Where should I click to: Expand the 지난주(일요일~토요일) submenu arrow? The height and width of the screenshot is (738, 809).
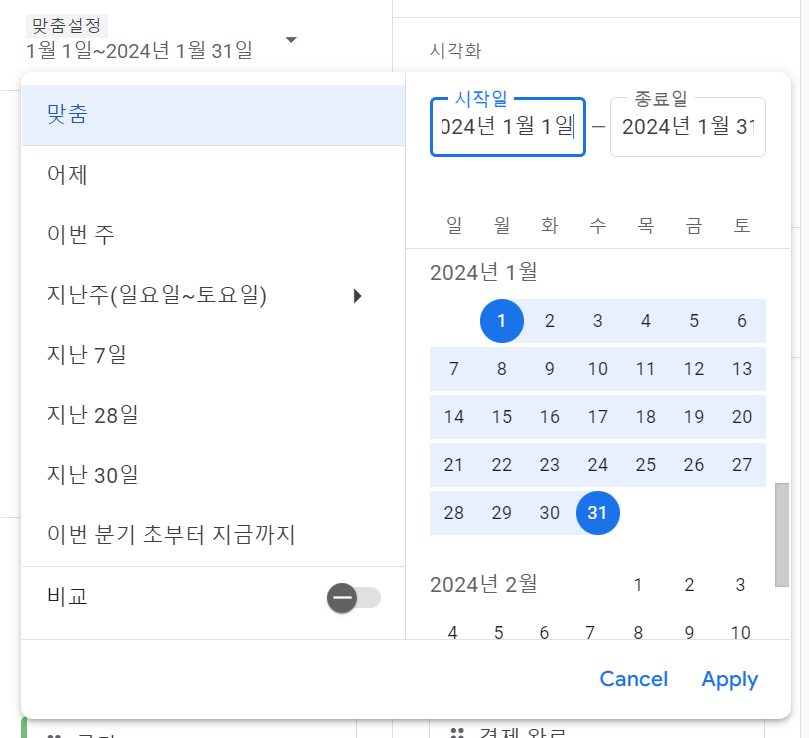point(358,294)
